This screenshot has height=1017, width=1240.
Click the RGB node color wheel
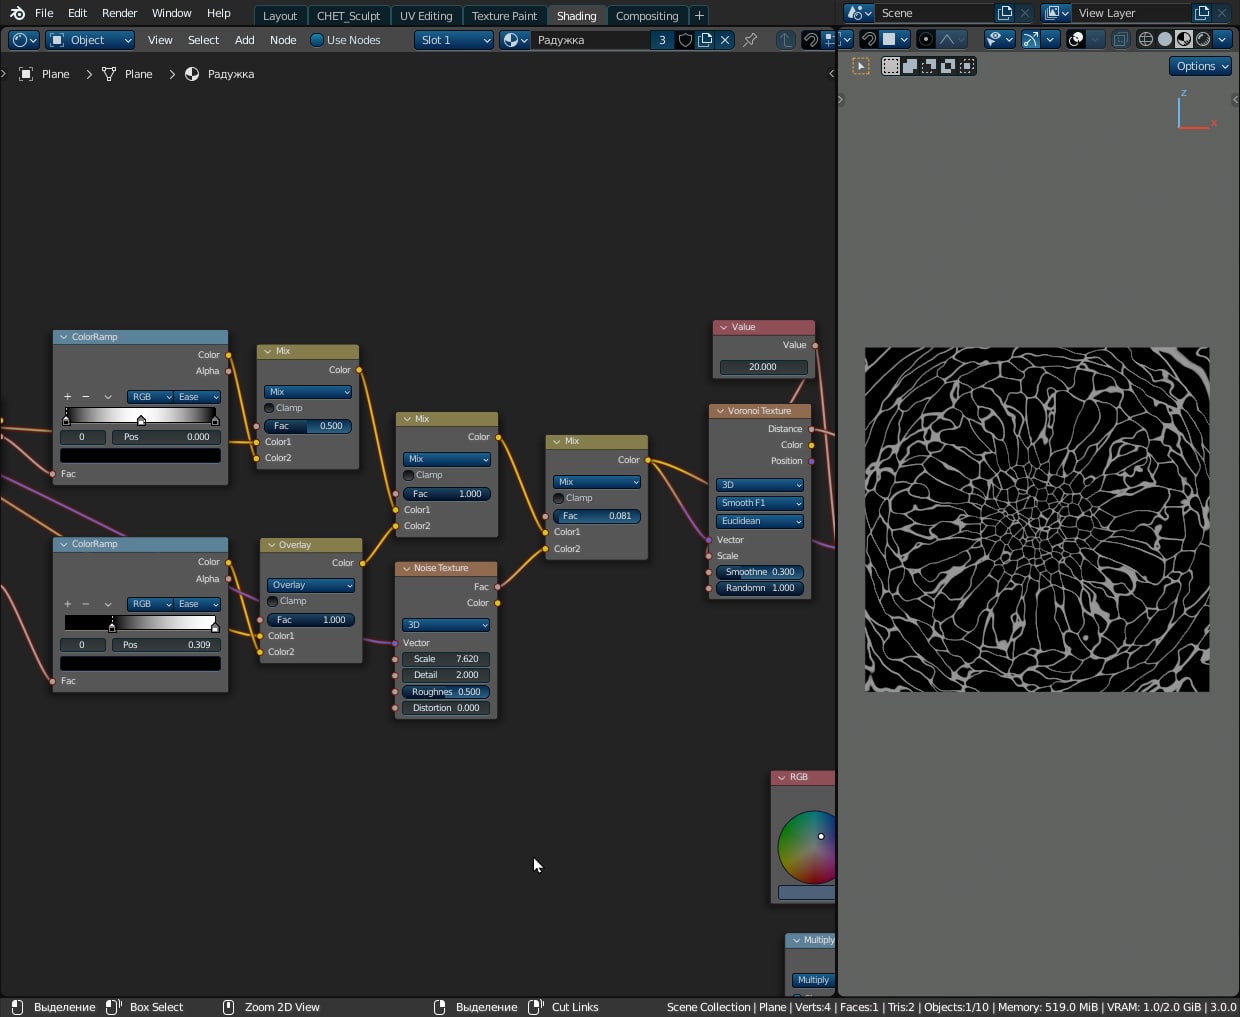(x=807, y=848)
